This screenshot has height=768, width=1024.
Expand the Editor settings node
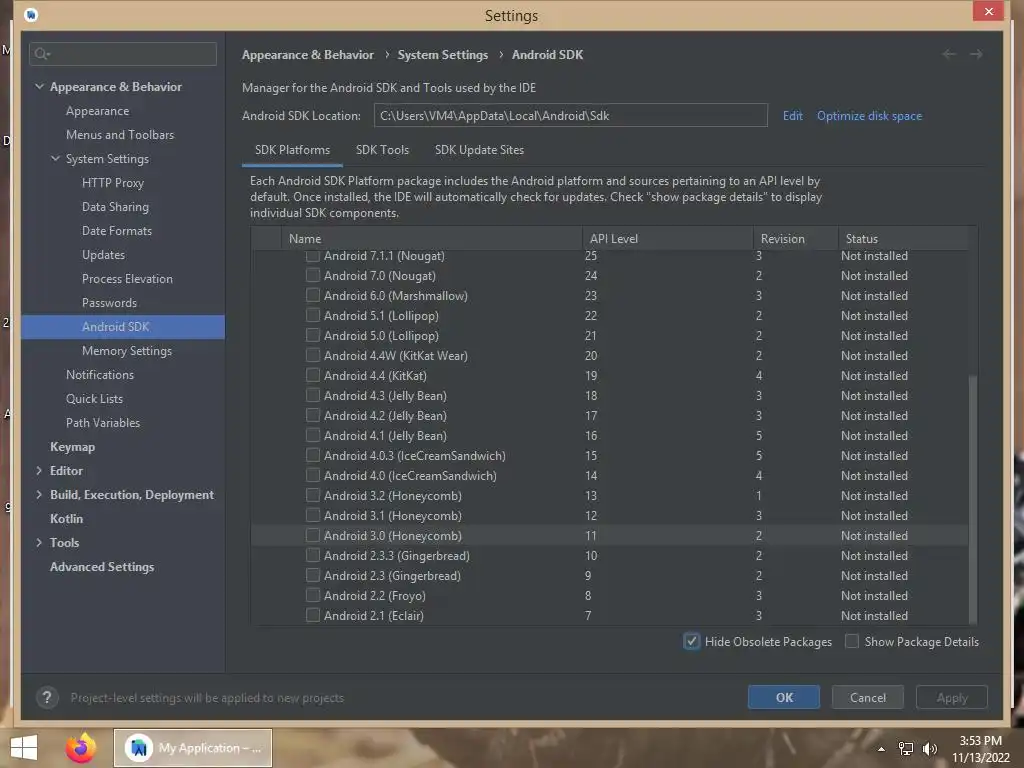39,470
